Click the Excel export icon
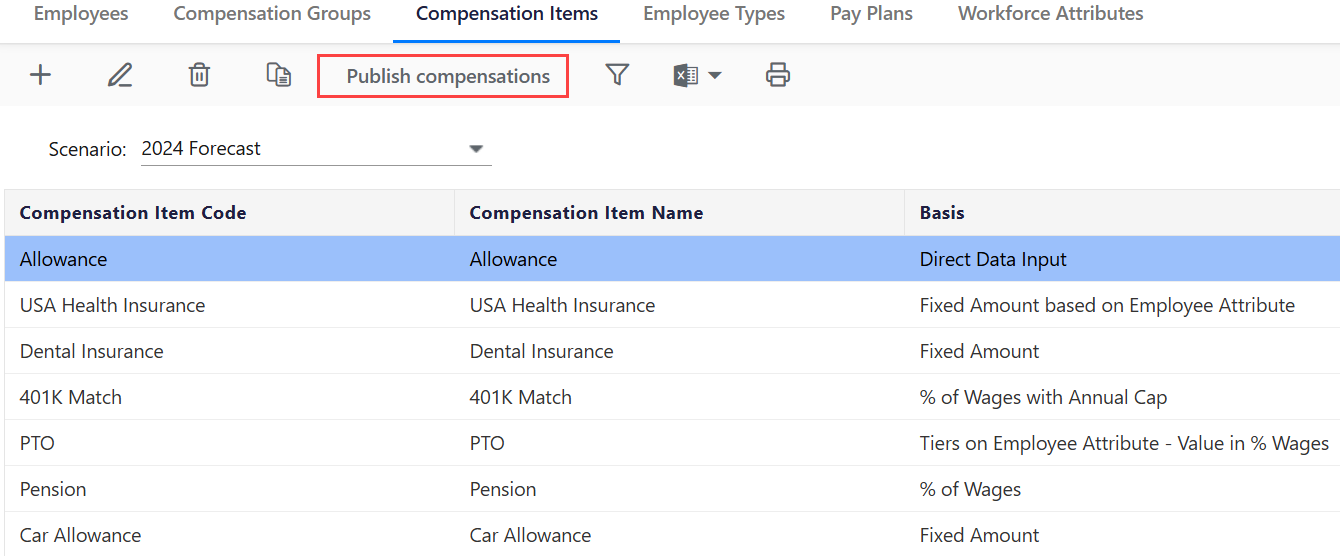The image size is (1340, 556). pyautogui.click(x=686, y=75)
